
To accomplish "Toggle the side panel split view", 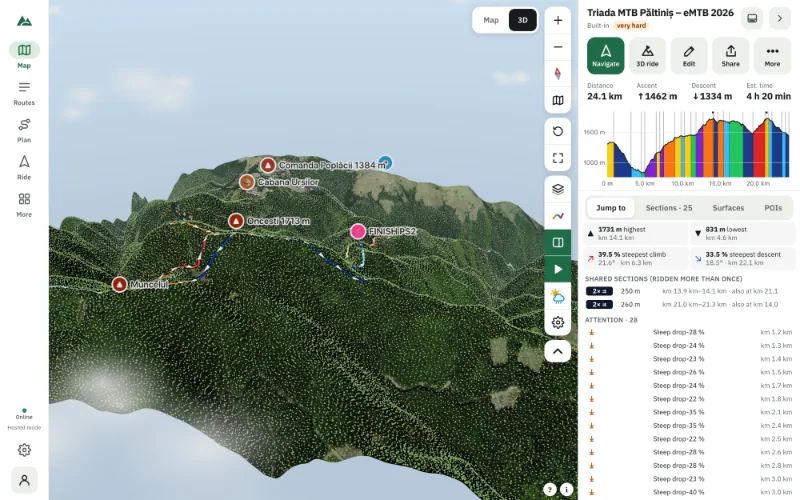I will [558, 242].
